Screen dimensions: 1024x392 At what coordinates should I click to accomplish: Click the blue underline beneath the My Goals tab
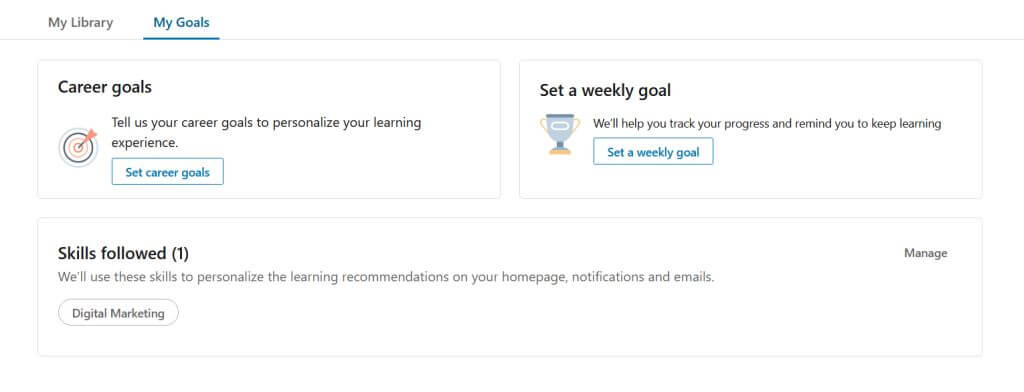[181, 38]
